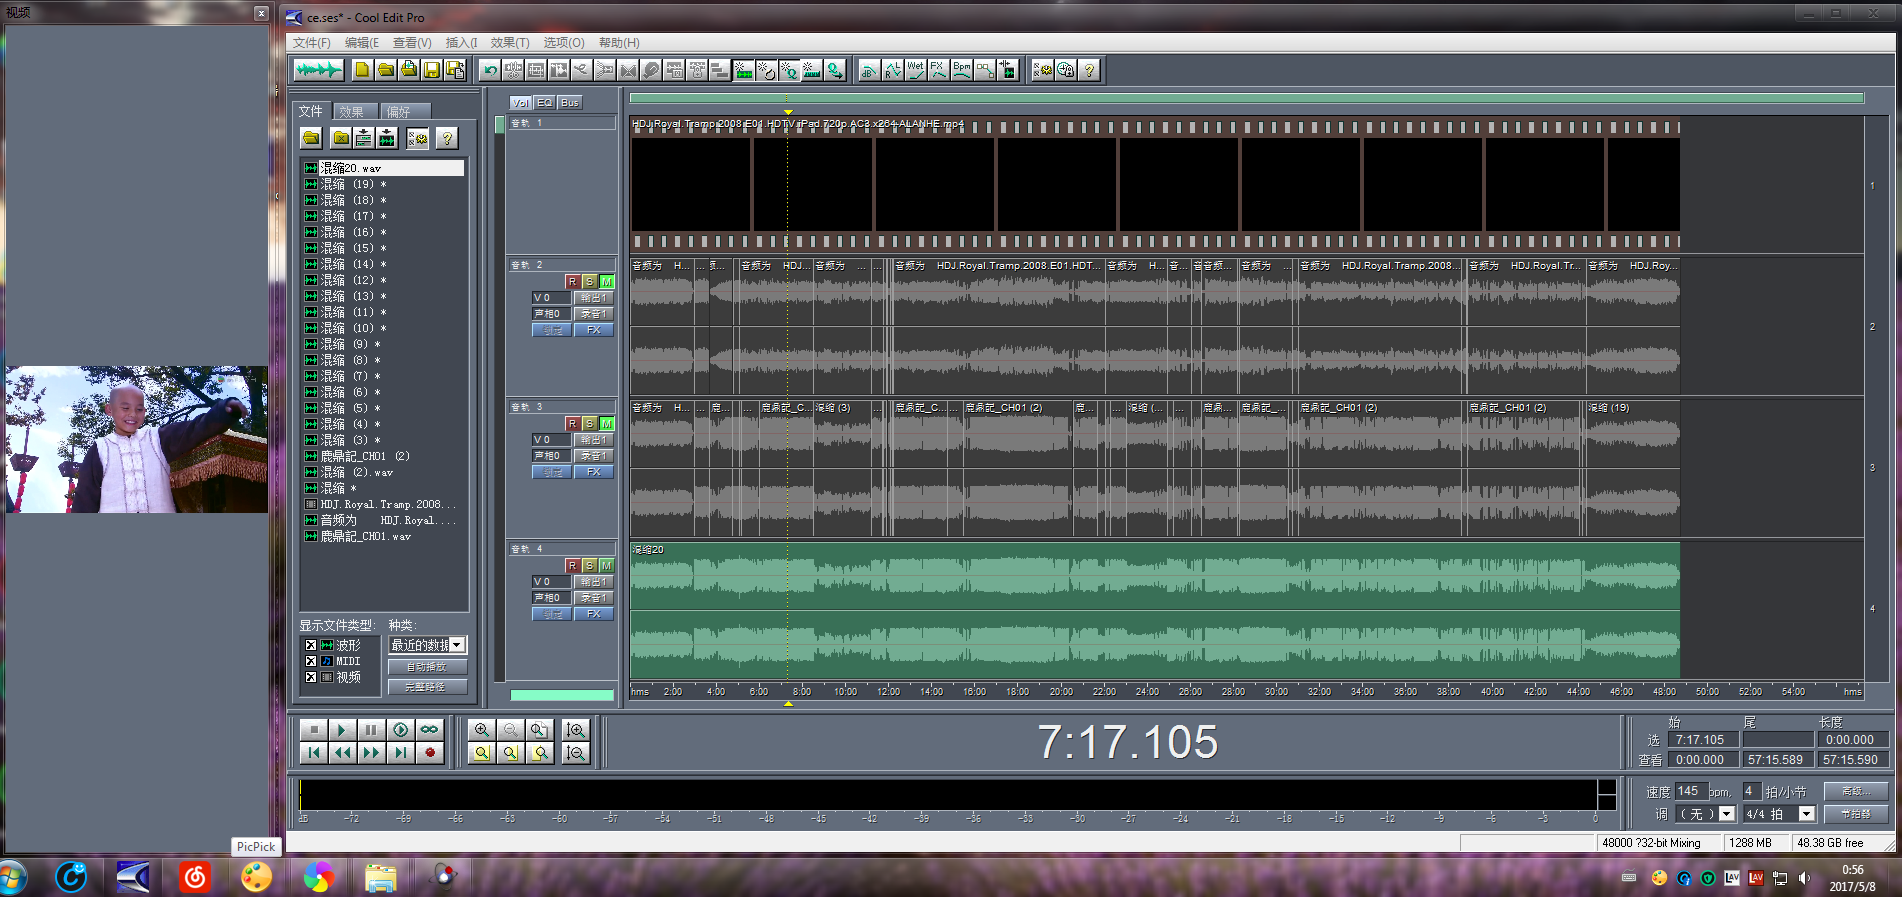Open the 种类 sort dropdown
1902x897 pixels.
click(x=457, y=646)
